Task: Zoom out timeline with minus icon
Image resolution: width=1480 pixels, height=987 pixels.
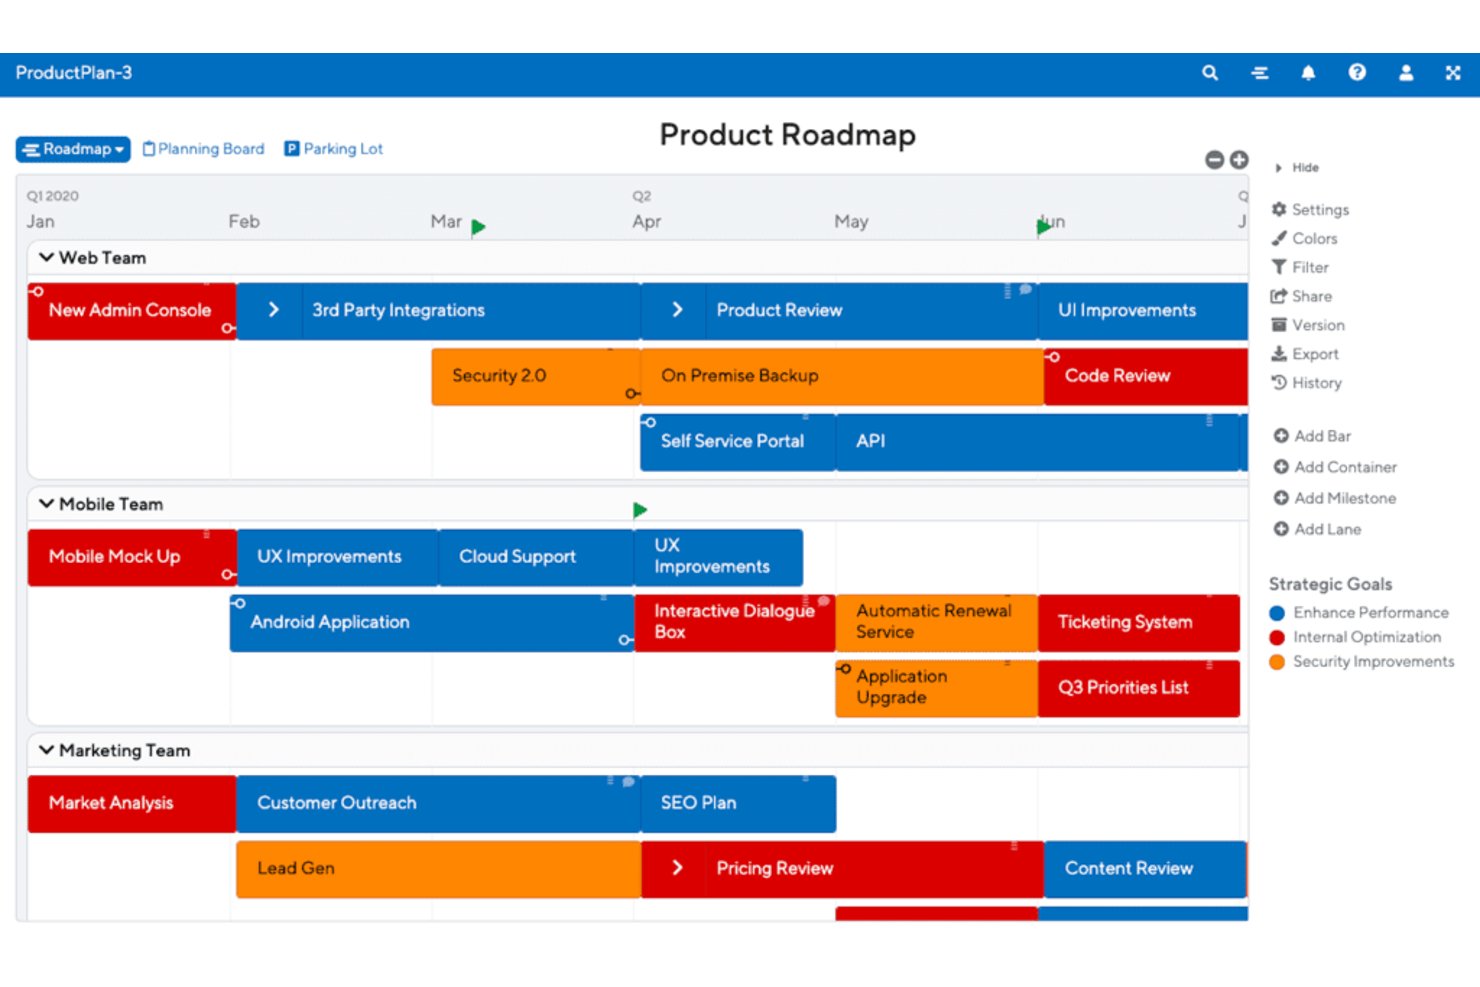Action: pyautogui.click(x=1215, y=160)
